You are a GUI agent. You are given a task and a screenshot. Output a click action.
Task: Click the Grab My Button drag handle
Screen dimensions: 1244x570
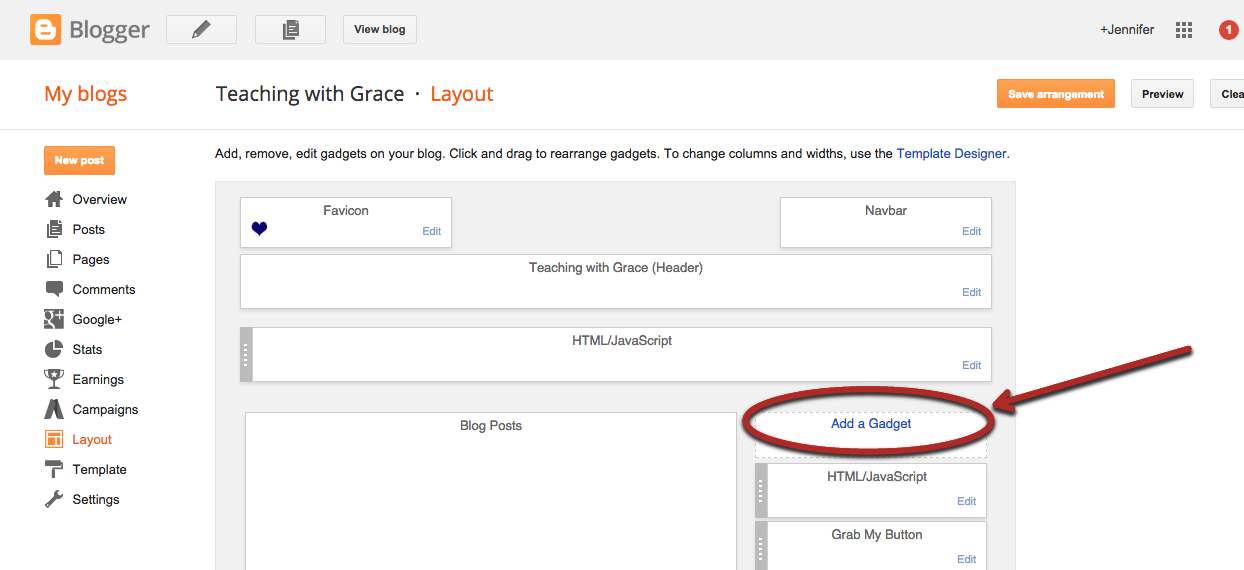coord(761,547)
